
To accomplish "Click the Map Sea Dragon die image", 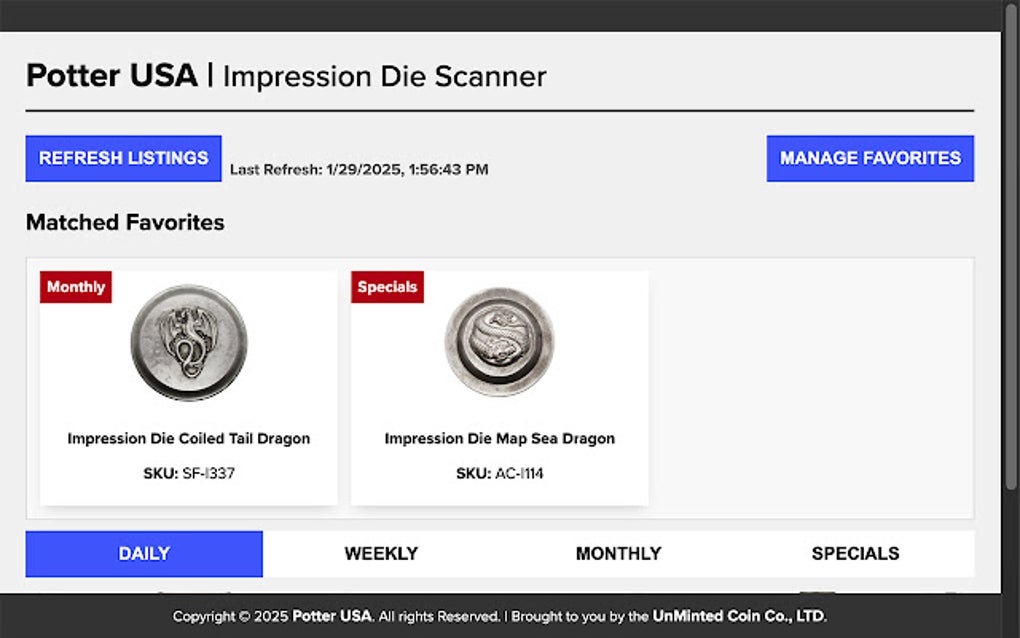I will tap(500, 344).
